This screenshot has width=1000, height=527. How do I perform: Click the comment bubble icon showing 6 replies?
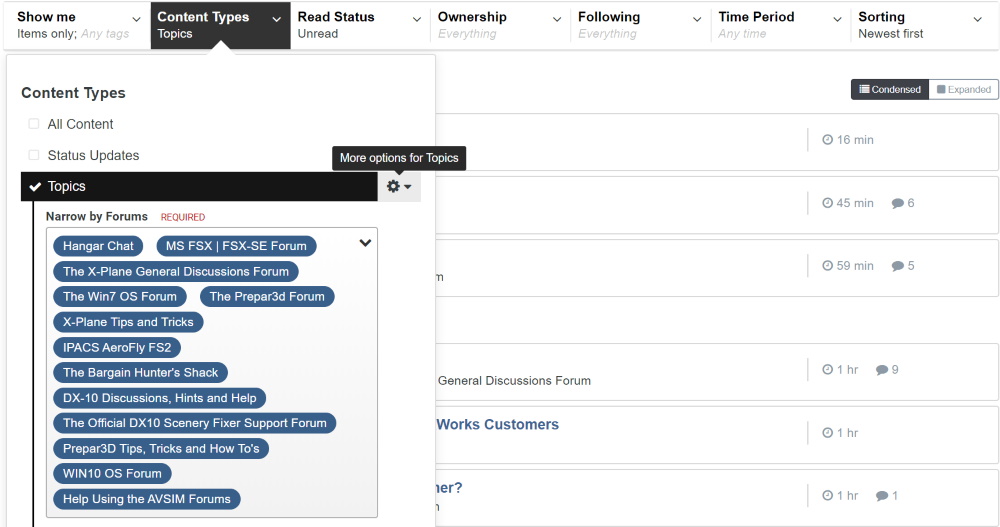[x=897, y=203]
